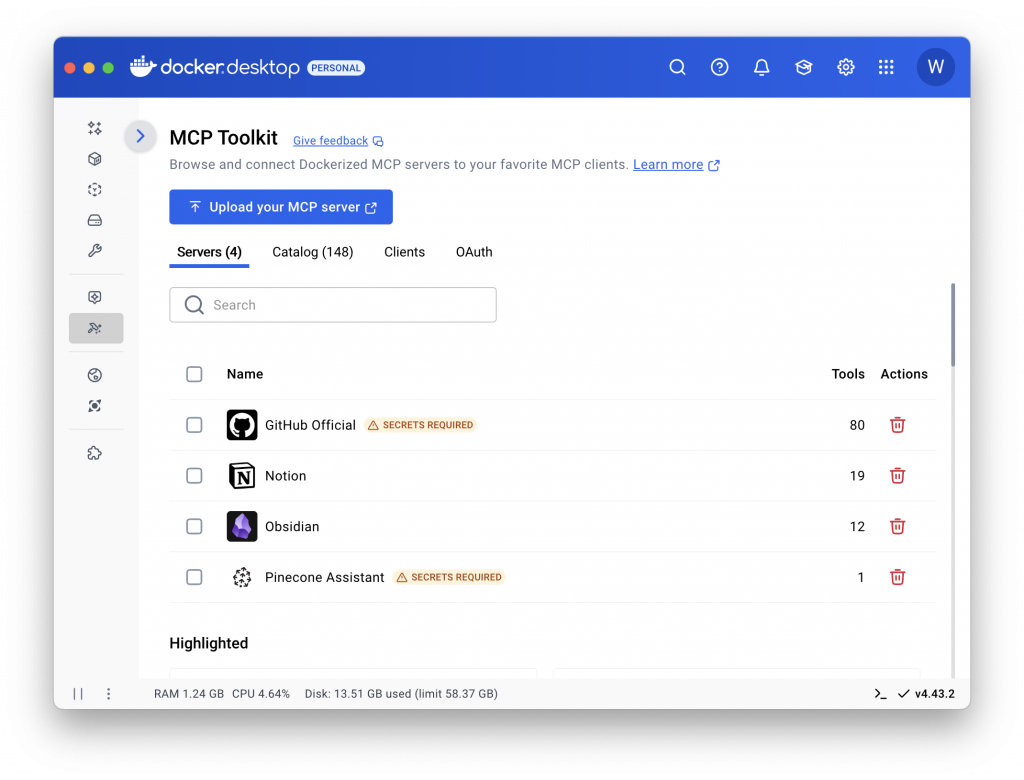Check the GitHub Official server checkbox
1024x780 pixels.
(x=194, y=425)
